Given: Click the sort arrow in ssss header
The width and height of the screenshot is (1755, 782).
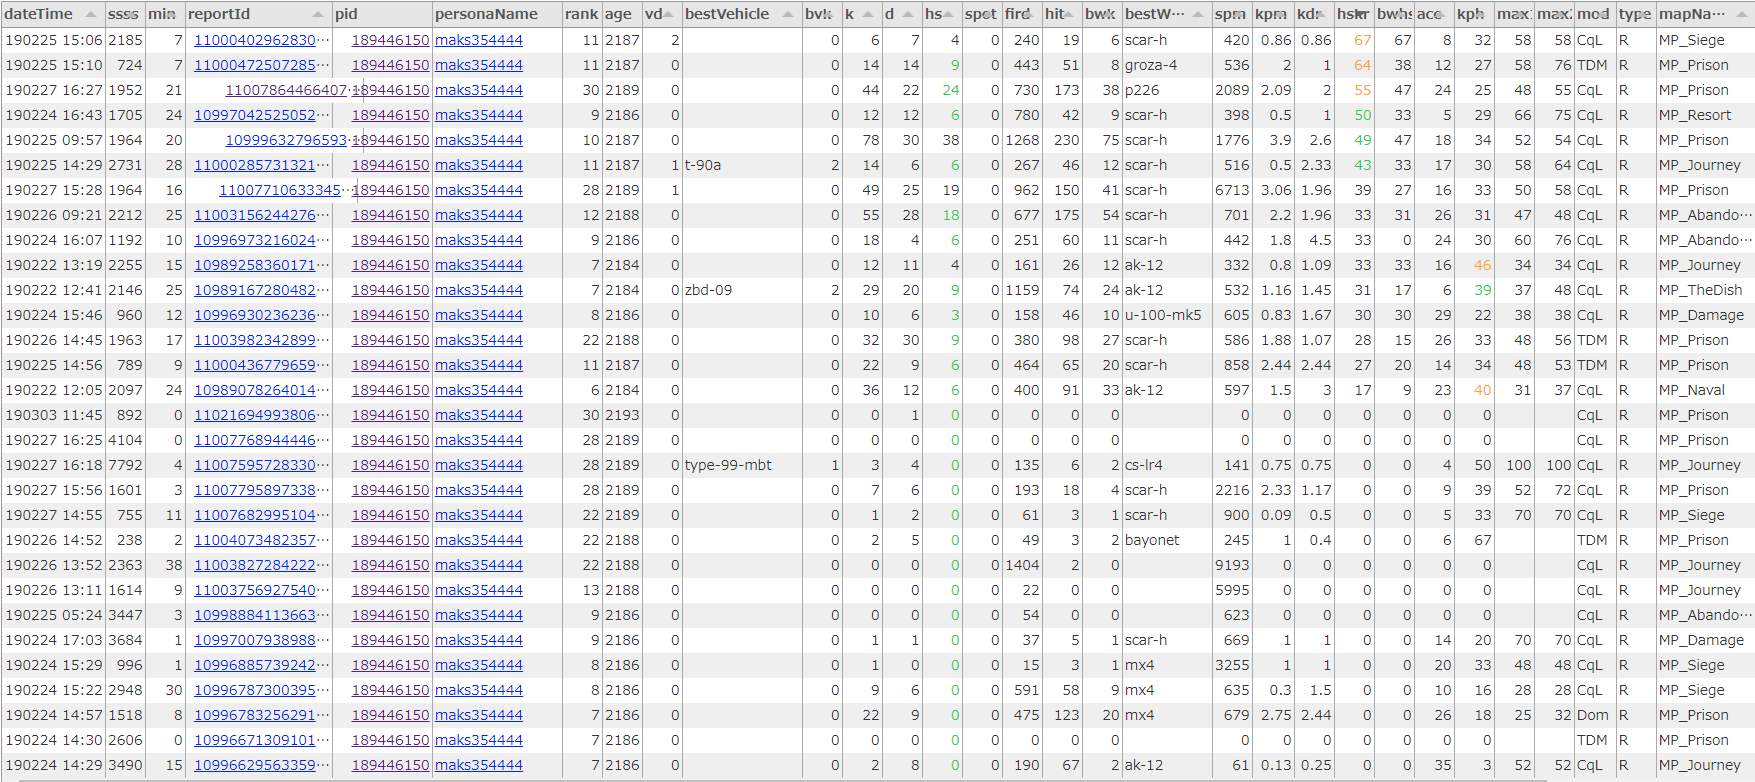Looking at the screenshot, I should 132,14.
